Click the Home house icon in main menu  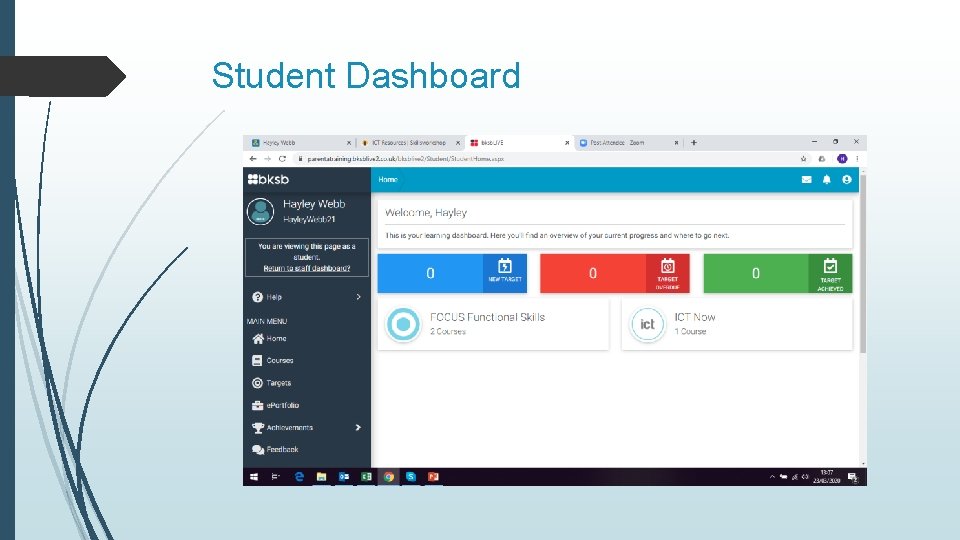click(258, 339)
